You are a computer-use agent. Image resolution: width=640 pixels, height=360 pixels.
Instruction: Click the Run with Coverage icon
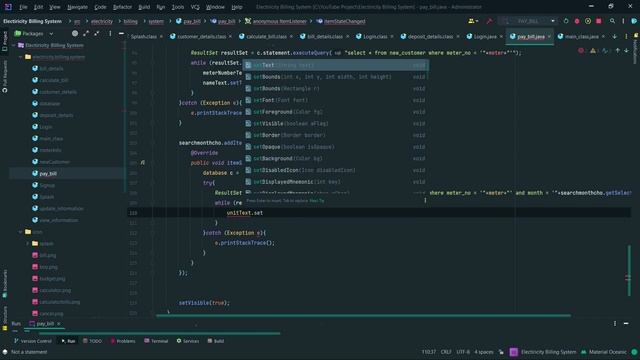click(588, 21)
